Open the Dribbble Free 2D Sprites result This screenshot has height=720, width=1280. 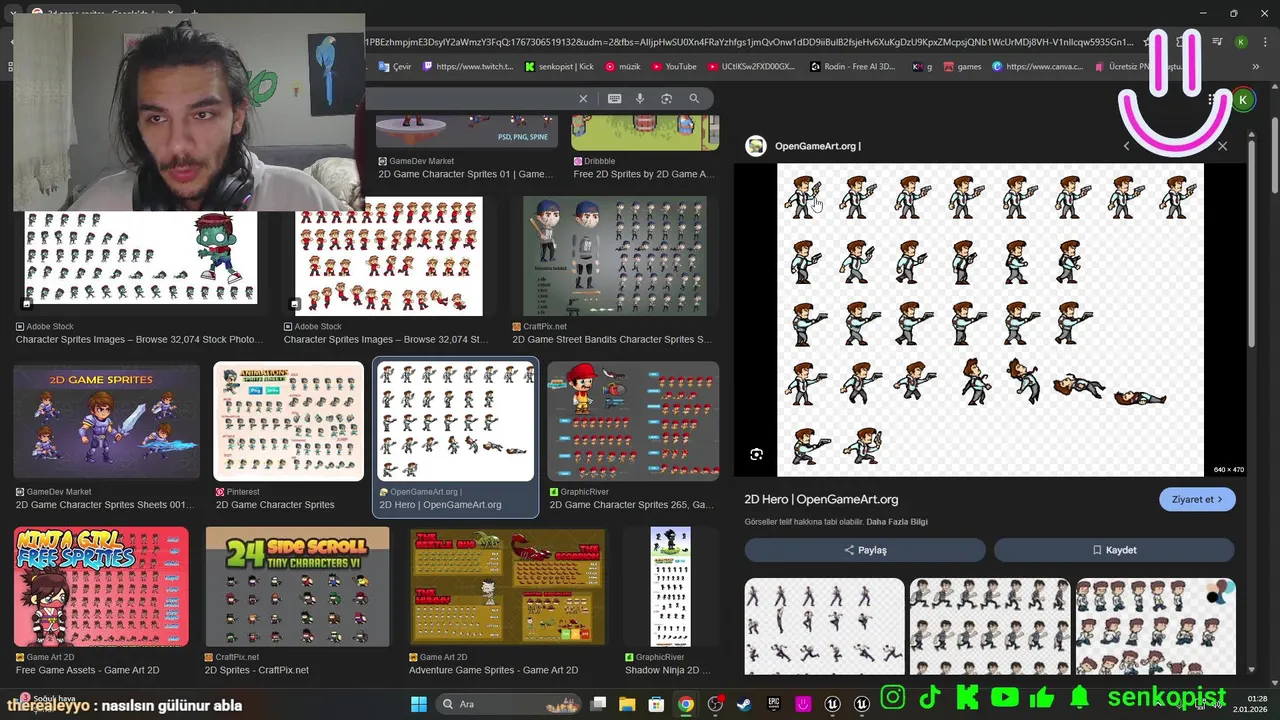click(x=645, y=133)
